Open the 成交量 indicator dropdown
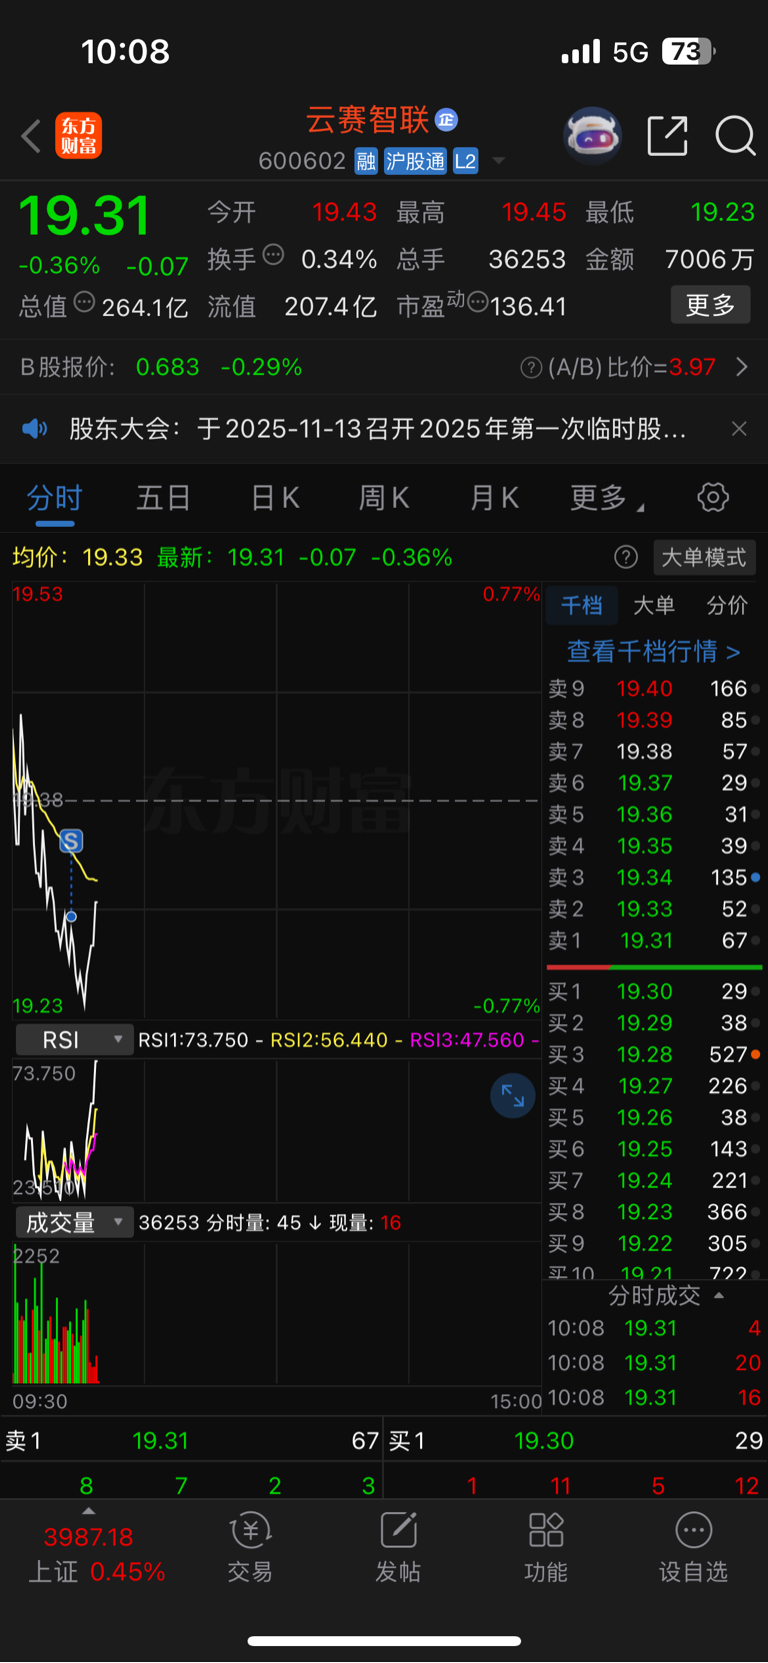The height and width of the screenshot is (1663, 768). pyautogui.click(x=74, y=1223)
